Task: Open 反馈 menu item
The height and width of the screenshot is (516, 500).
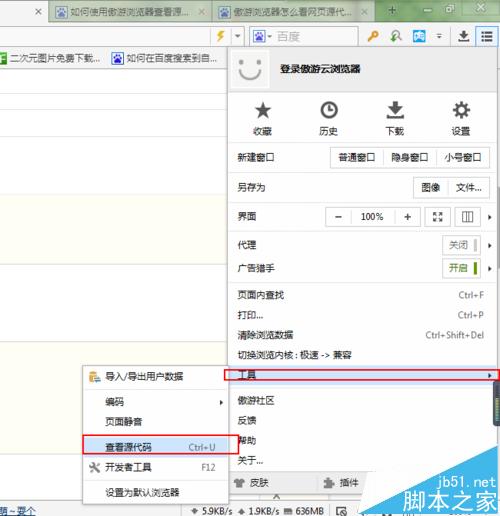Action: 361,420
